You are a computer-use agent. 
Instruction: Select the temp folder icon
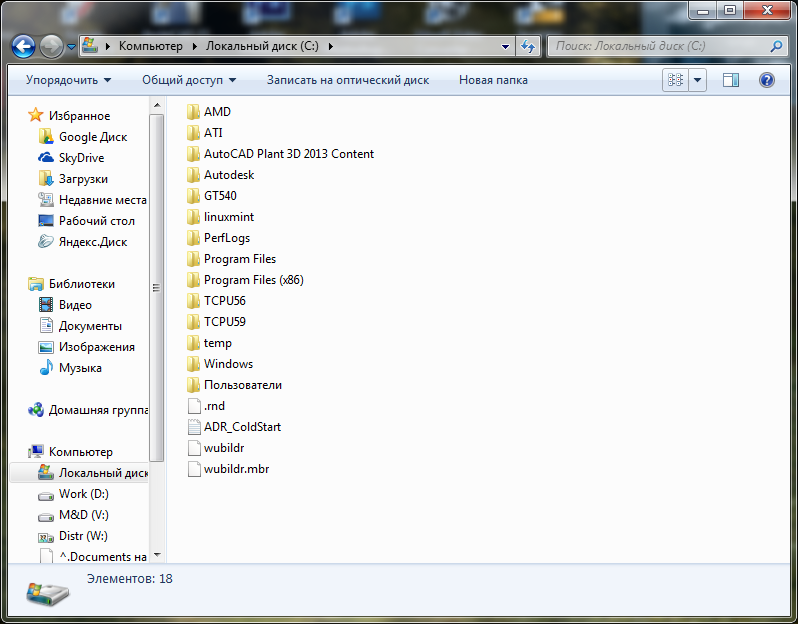(x=193, y=343)
